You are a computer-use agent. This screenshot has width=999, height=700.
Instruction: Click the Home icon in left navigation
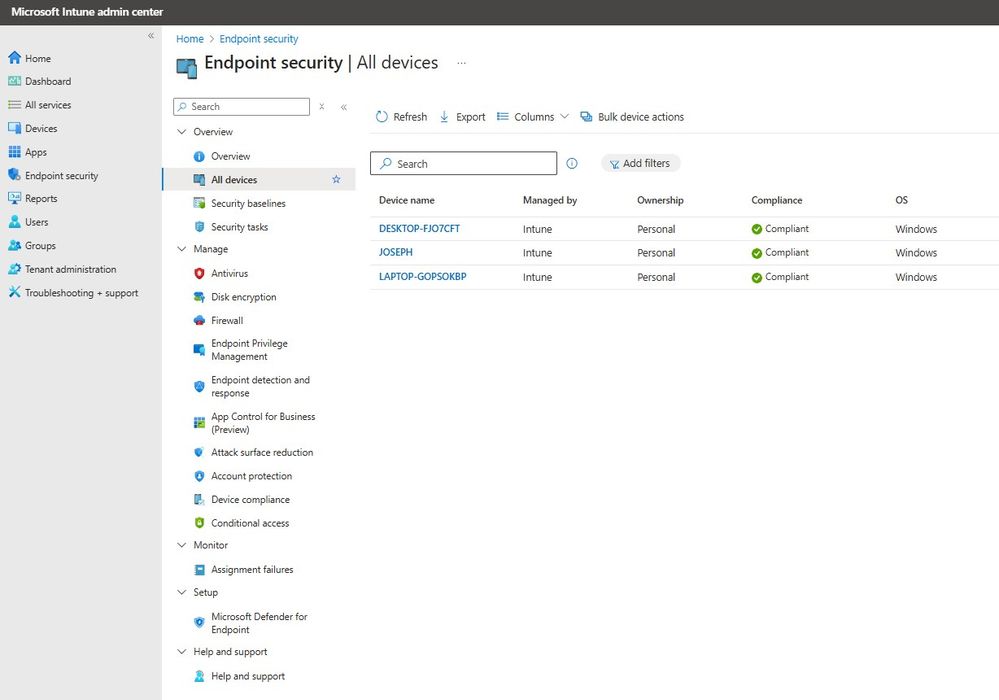tap(14, 58)
